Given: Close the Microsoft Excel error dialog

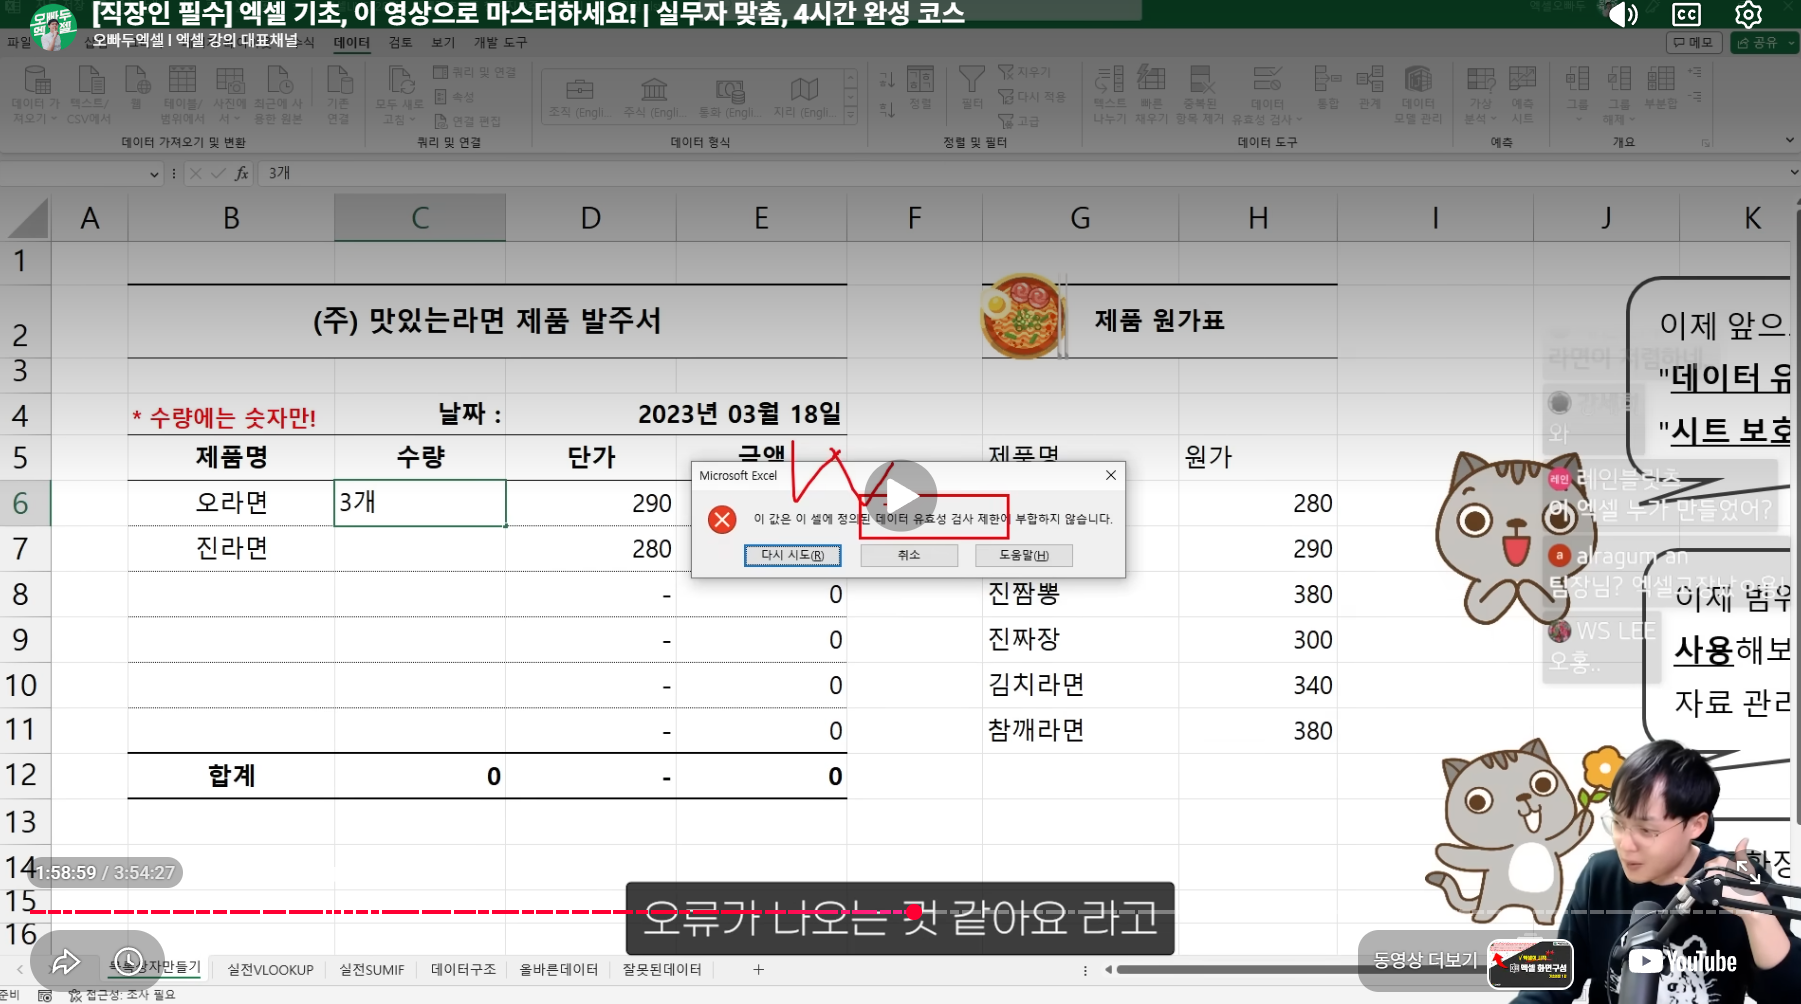Looking at the screenshot, I should [x=1110, y=475].
